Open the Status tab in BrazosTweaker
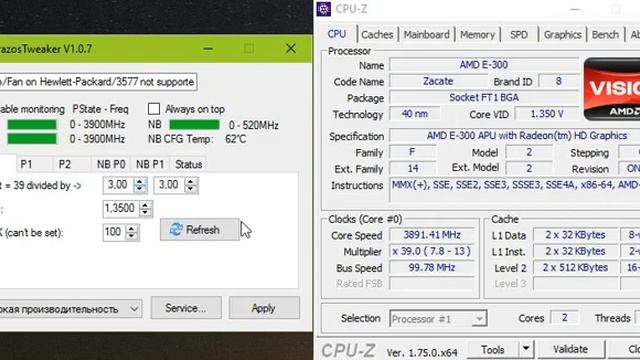The width and height of the screenshot is (640, 360). point(189,164)
